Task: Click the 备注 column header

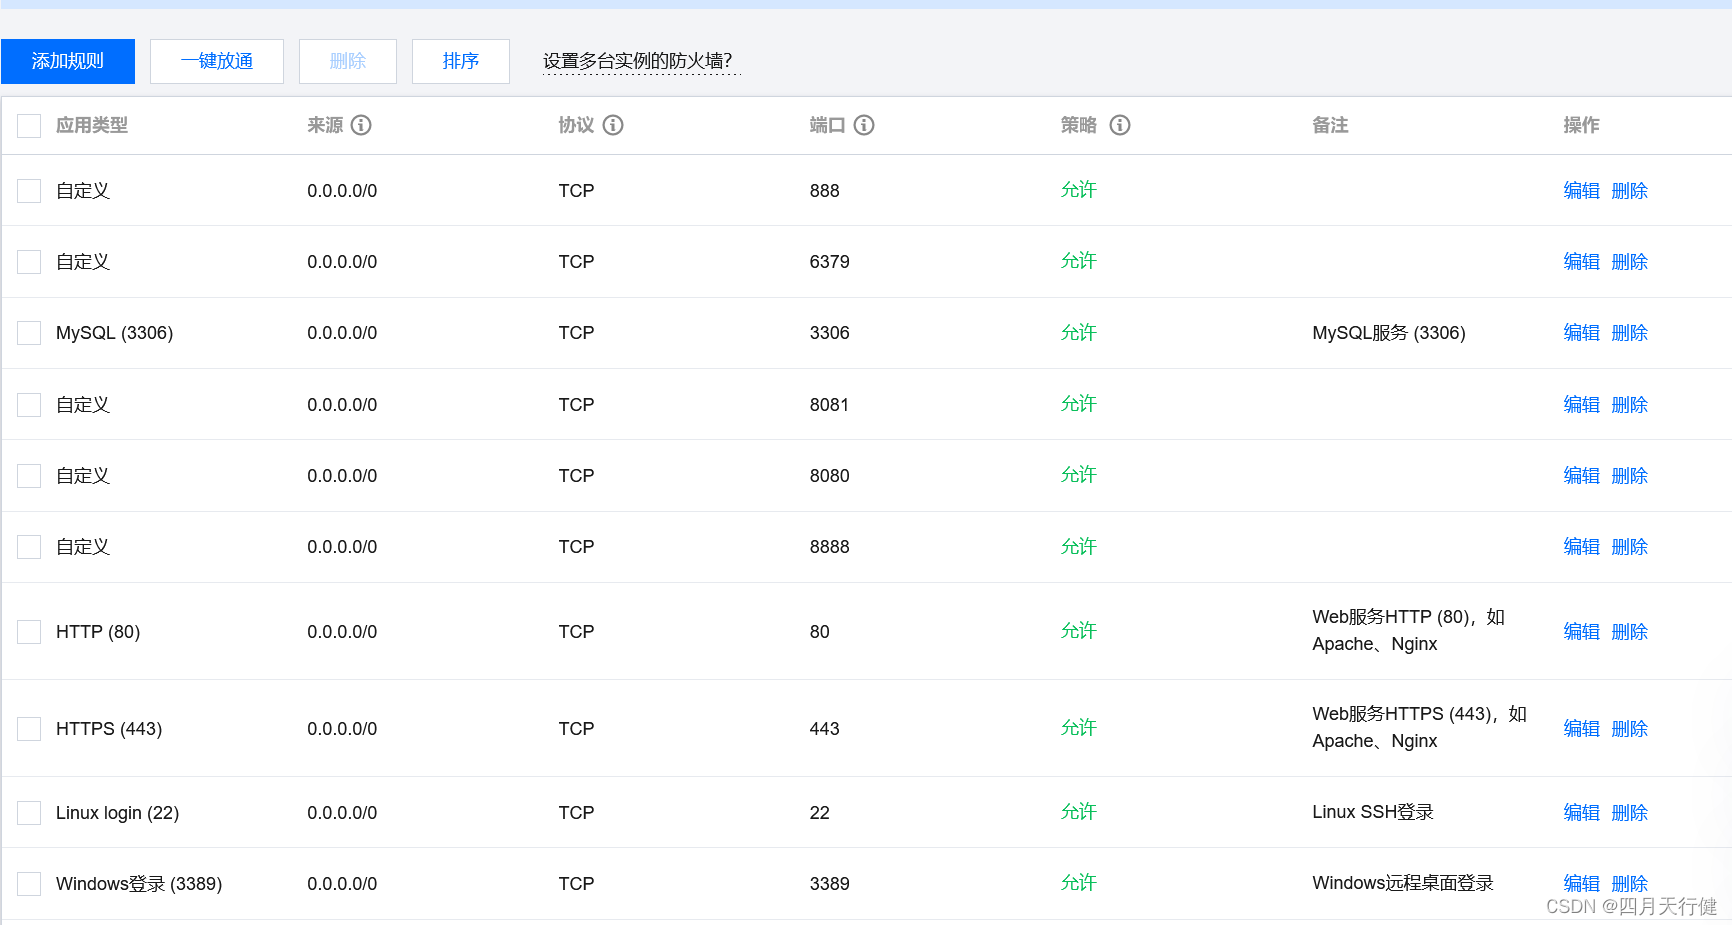Action: coord(1330,125)
